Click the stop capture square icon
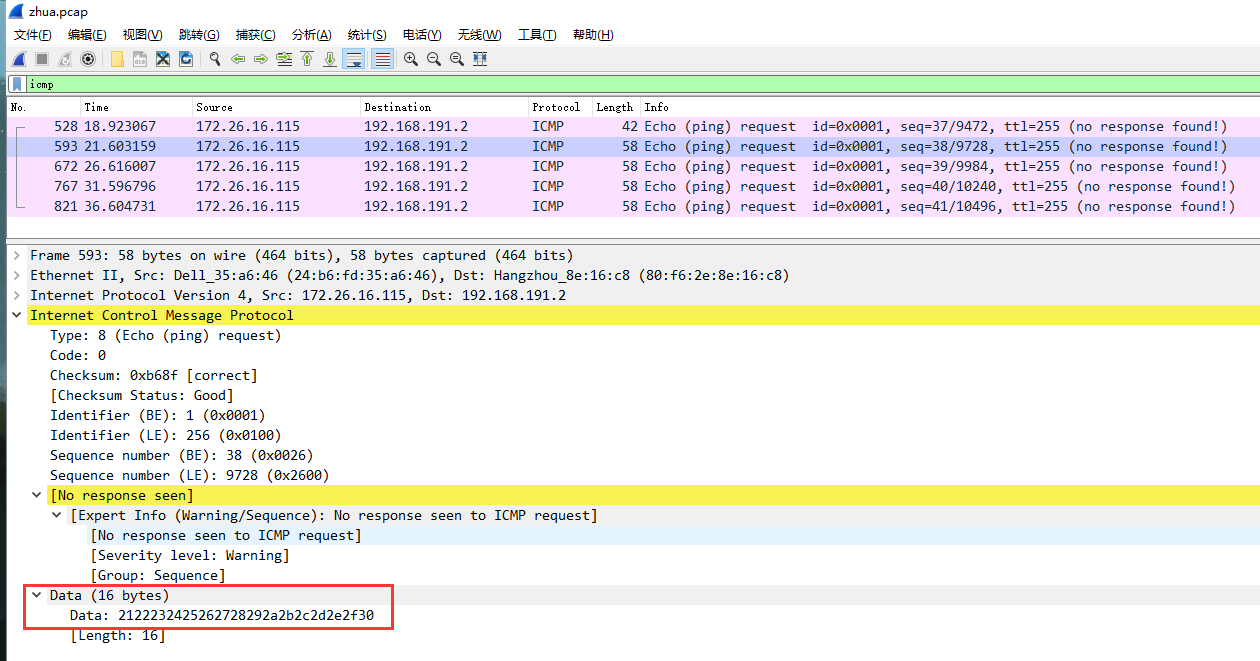1260x661 pixels. click(42, 59)
